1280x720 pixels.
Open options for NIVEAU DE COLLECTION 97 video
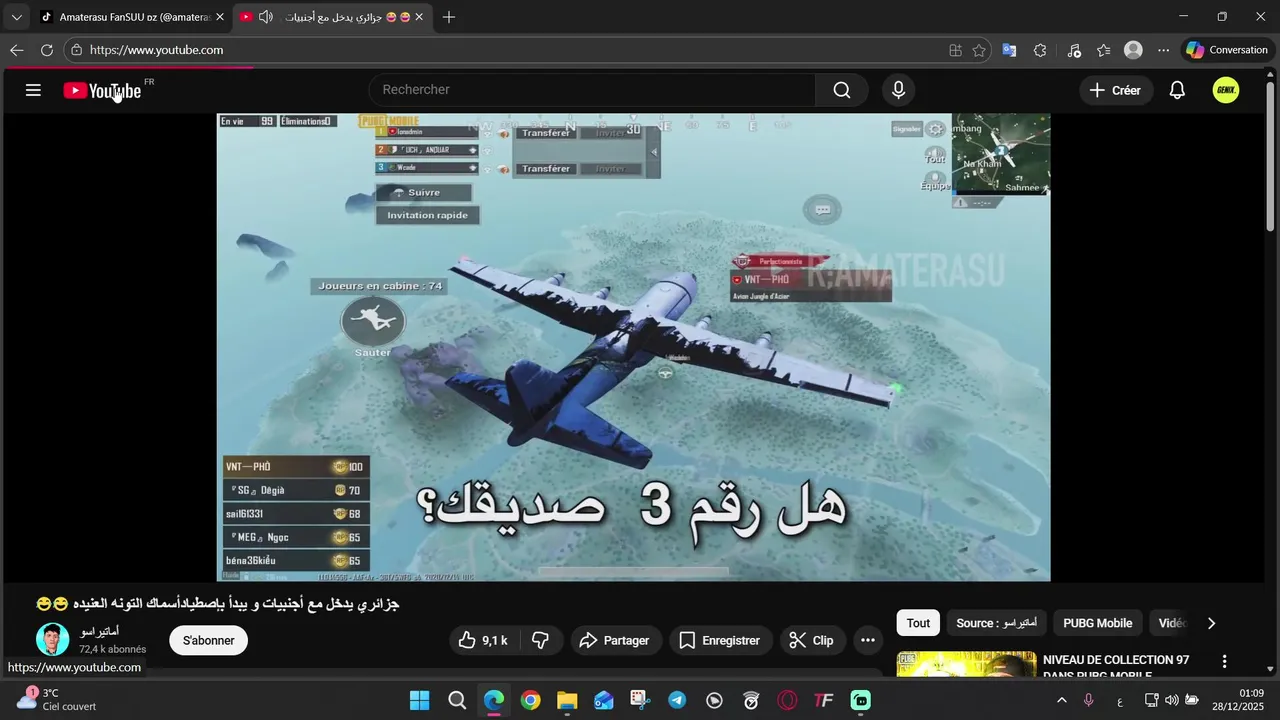point(1224,662)
